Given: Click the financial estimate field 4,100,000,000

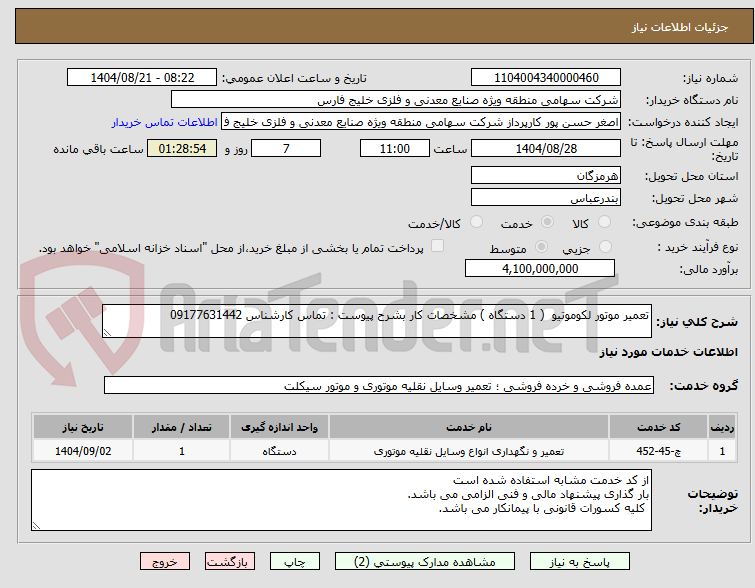Looking at the screenshot, I should [x=540, y=268].
